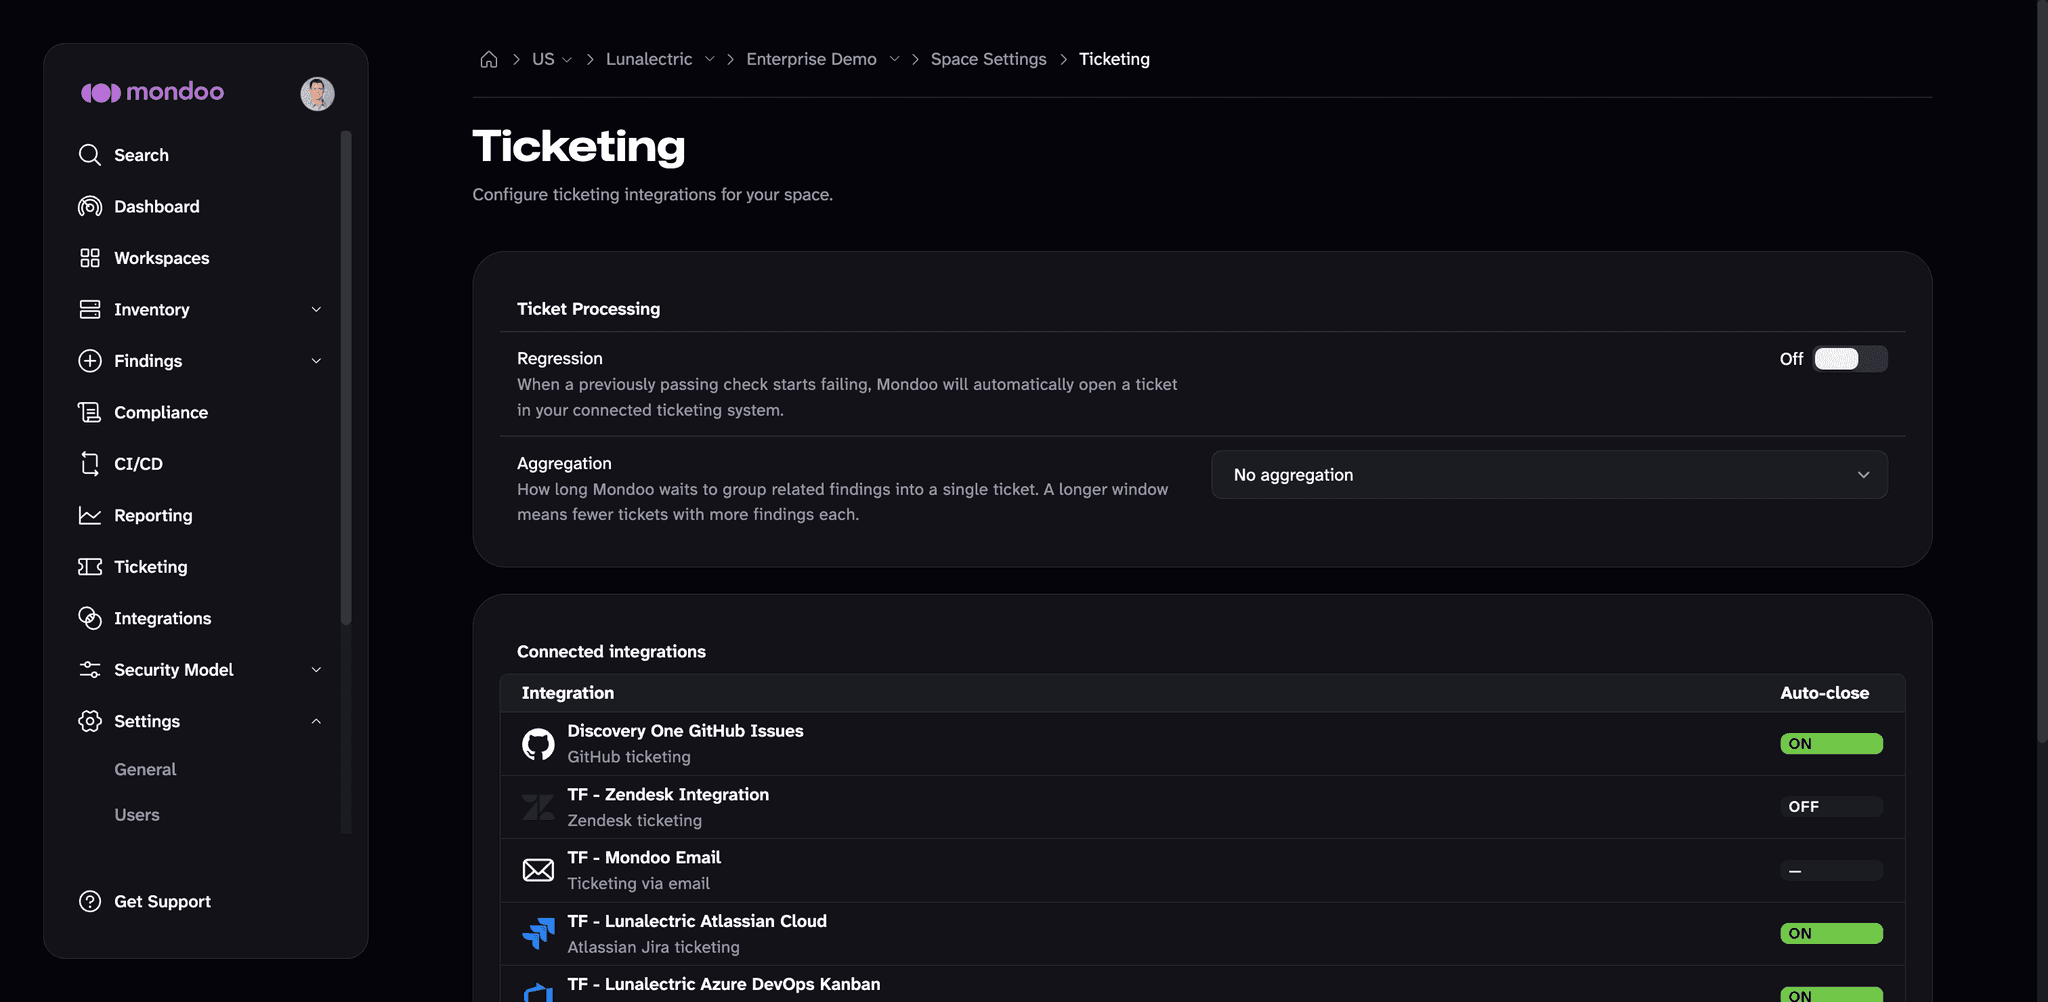The width and height of the screenshot is (2048, 1002).
Task: Click the home icon in breadcrumb
Action: 489,59
